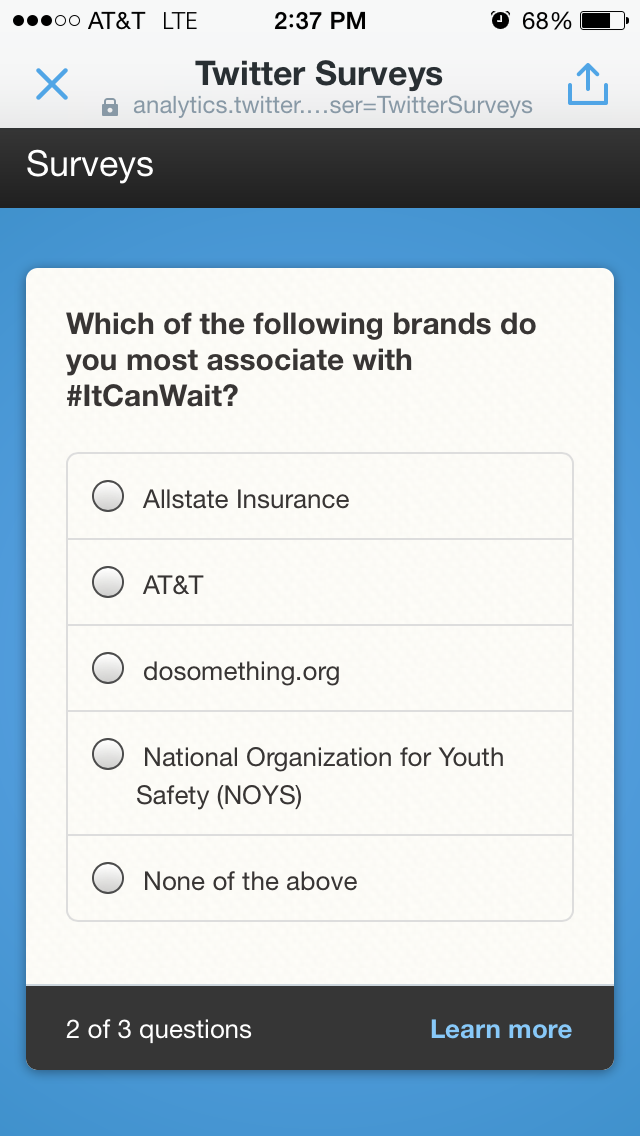Tap the lock icon beside URL
This screenshot has height=1136, width=640.
point(110,107)
